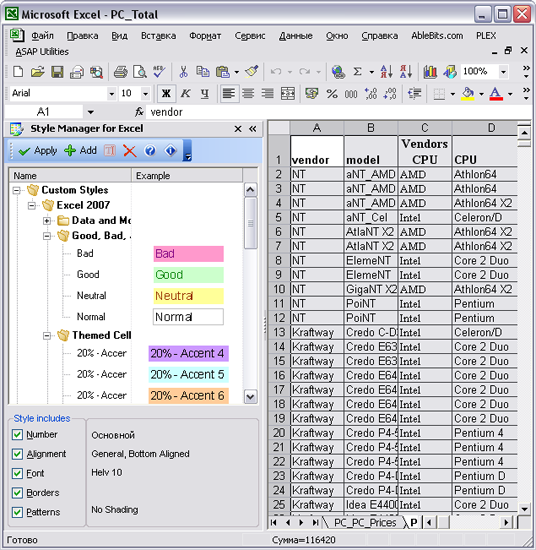Image resolution: width=536 pixels, height=550 pixels.
Task: Click the Paste clipboard icon
Action: pyautogui.click(x=223, y=72)
